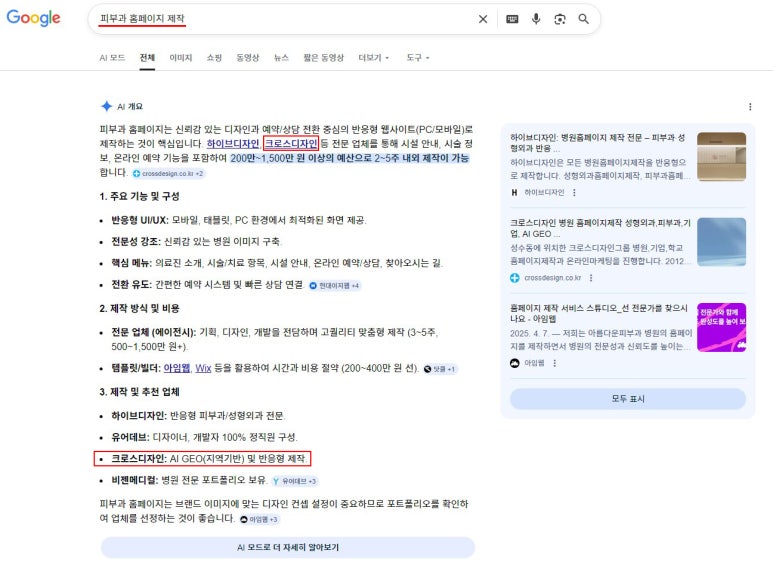Click the highlighted 200만~1,500만 원 budget text
The height and width of the screenshot is (566, 773).
(350, 158)
